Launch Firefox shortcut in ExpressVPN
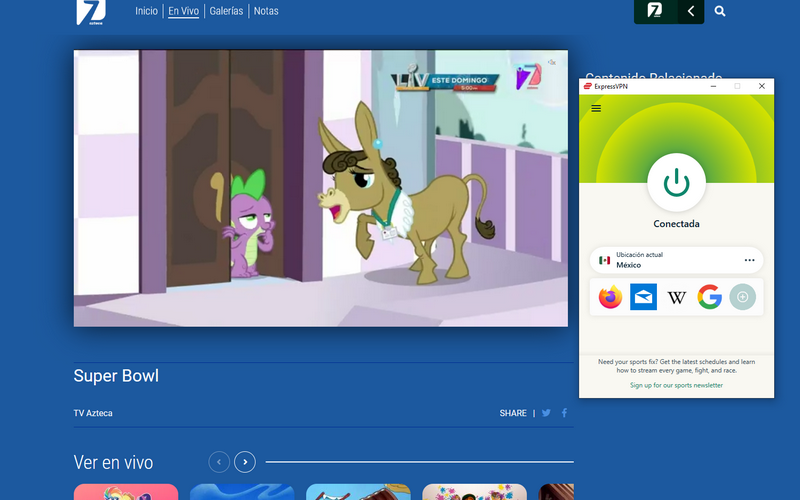 point(610,297)
